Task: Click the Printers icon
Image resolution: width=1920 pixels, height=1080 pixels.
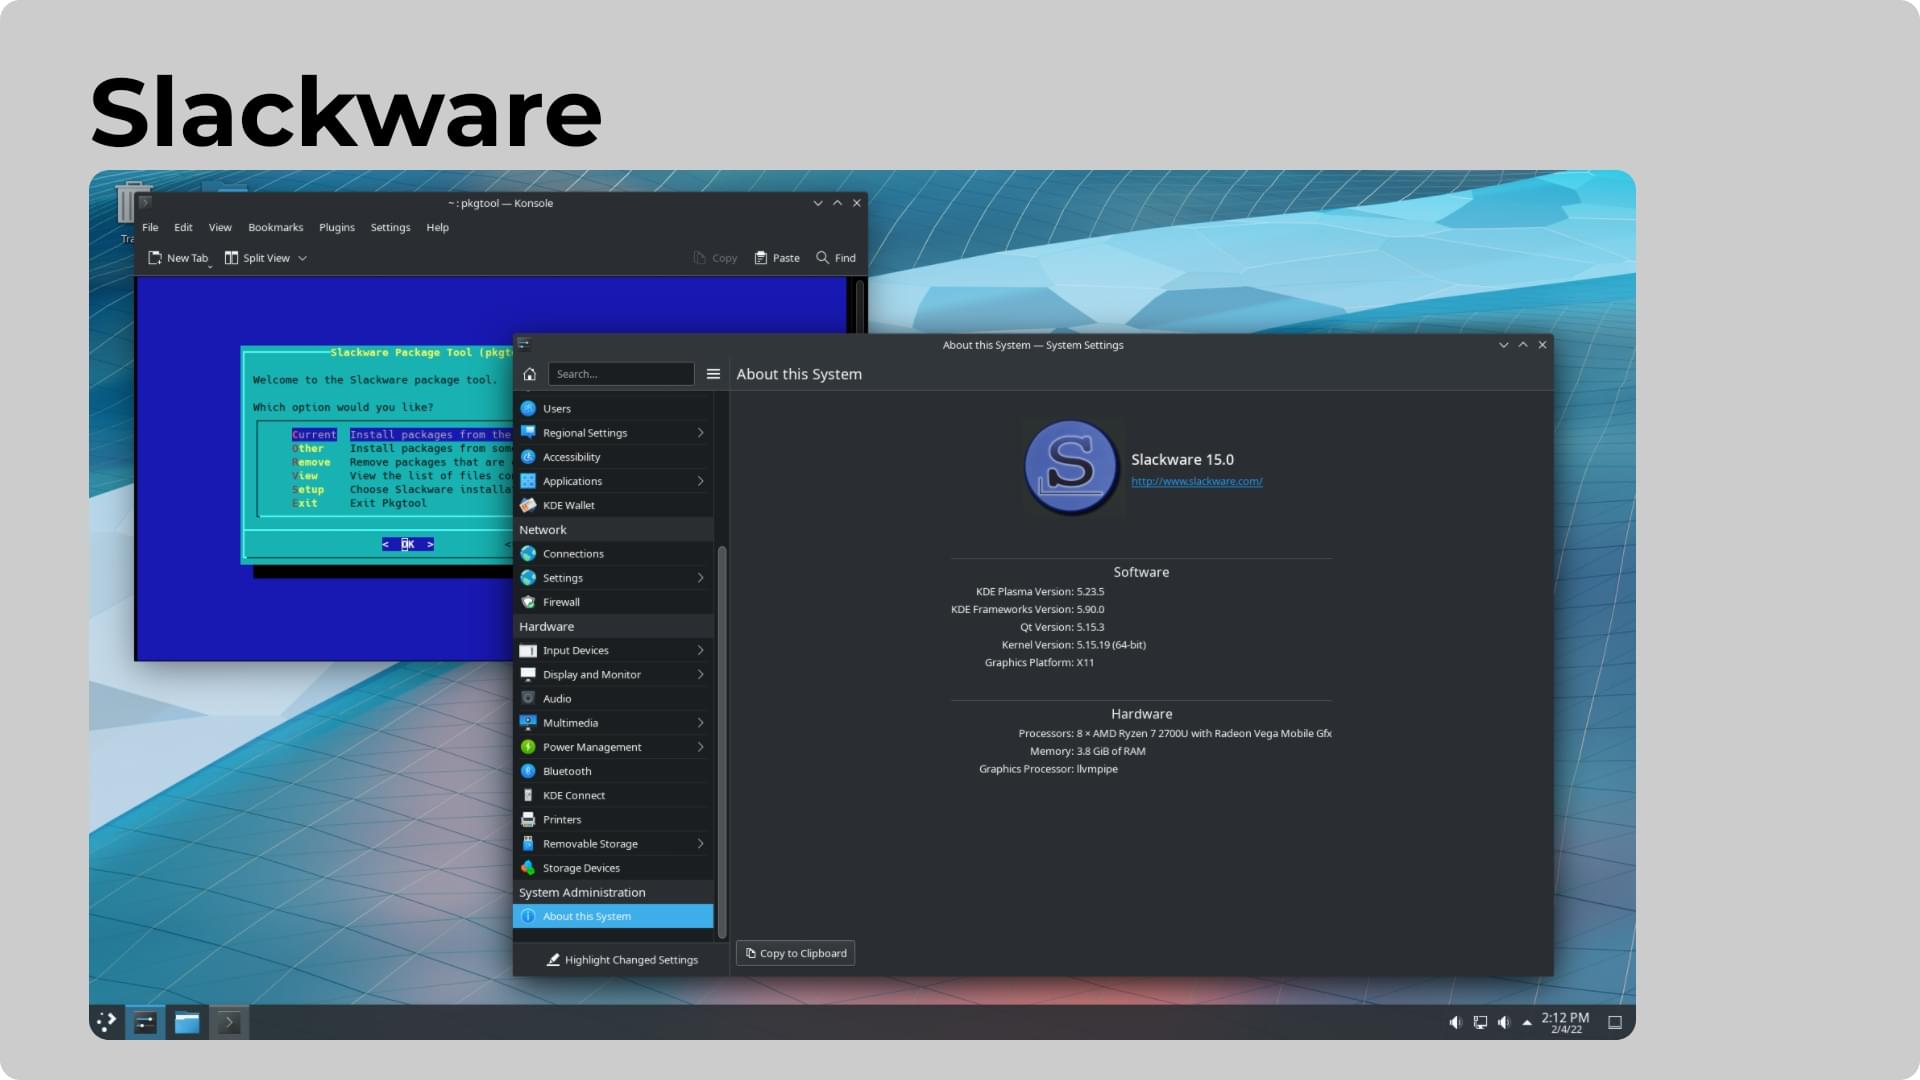Action: [528, 819]
